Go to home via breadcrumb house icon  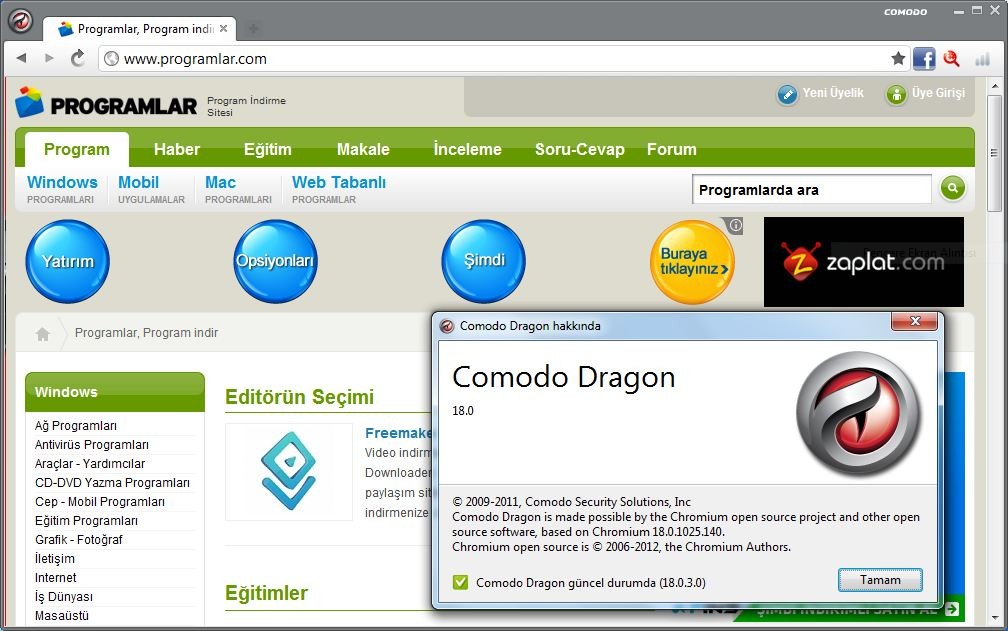[43, 333]
